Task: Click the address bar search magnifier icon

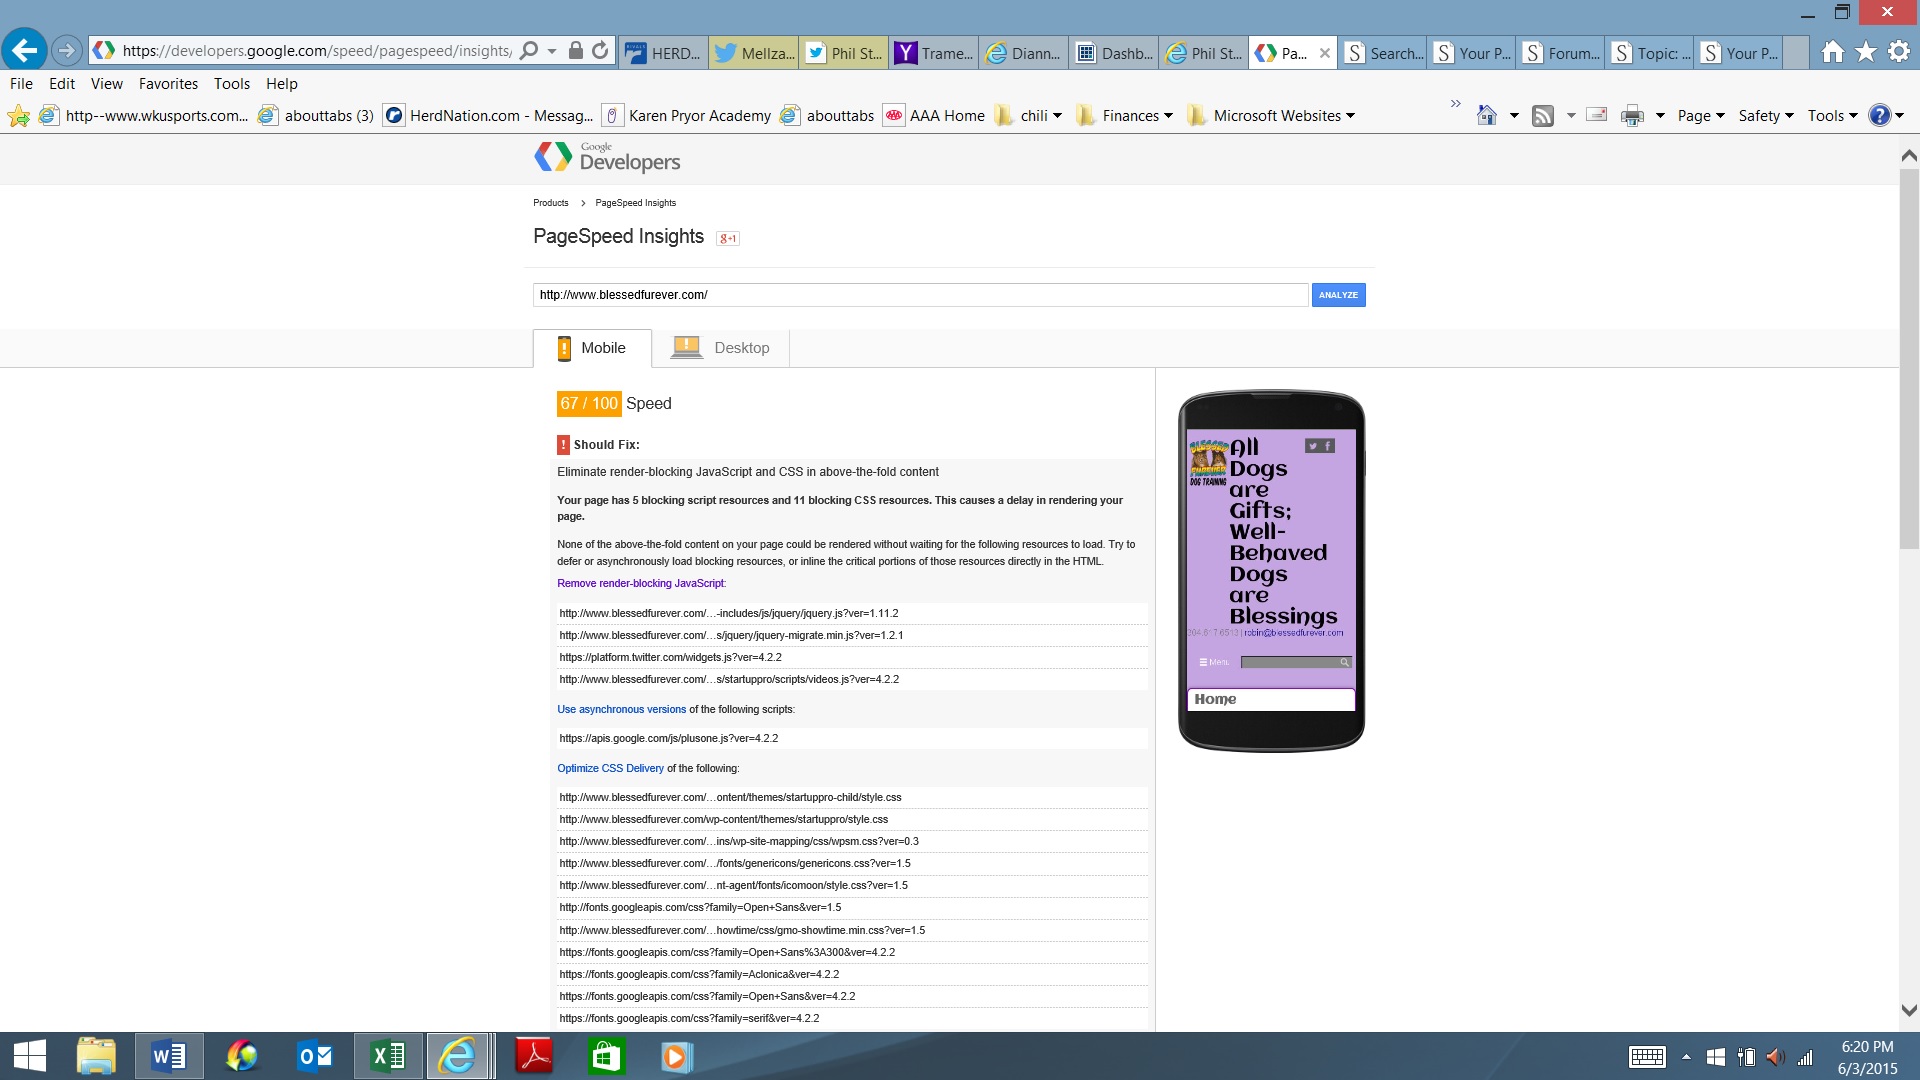Action: pos(529,51)
